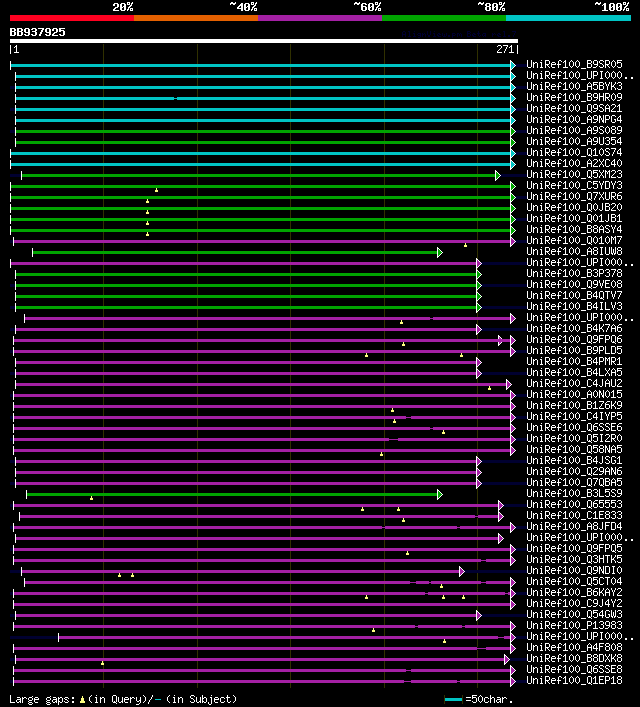Image resolution: width=640 pixels, height=707 pixels.
Task: Click the cyan ~100% identity legend segment
Action: tap(568, 18)
